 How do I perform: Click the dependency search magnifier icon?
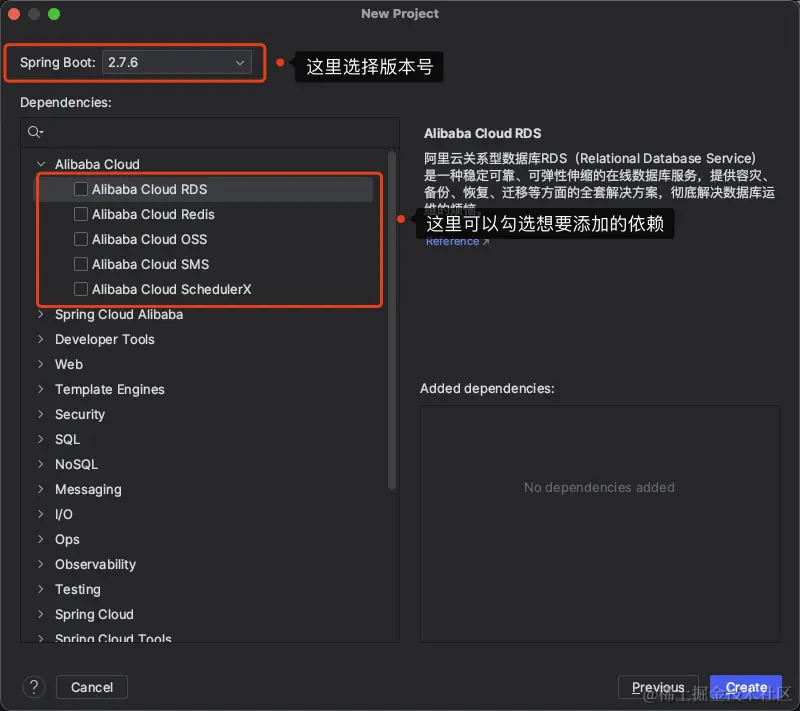pyautogui.click(x=35, y=132)
